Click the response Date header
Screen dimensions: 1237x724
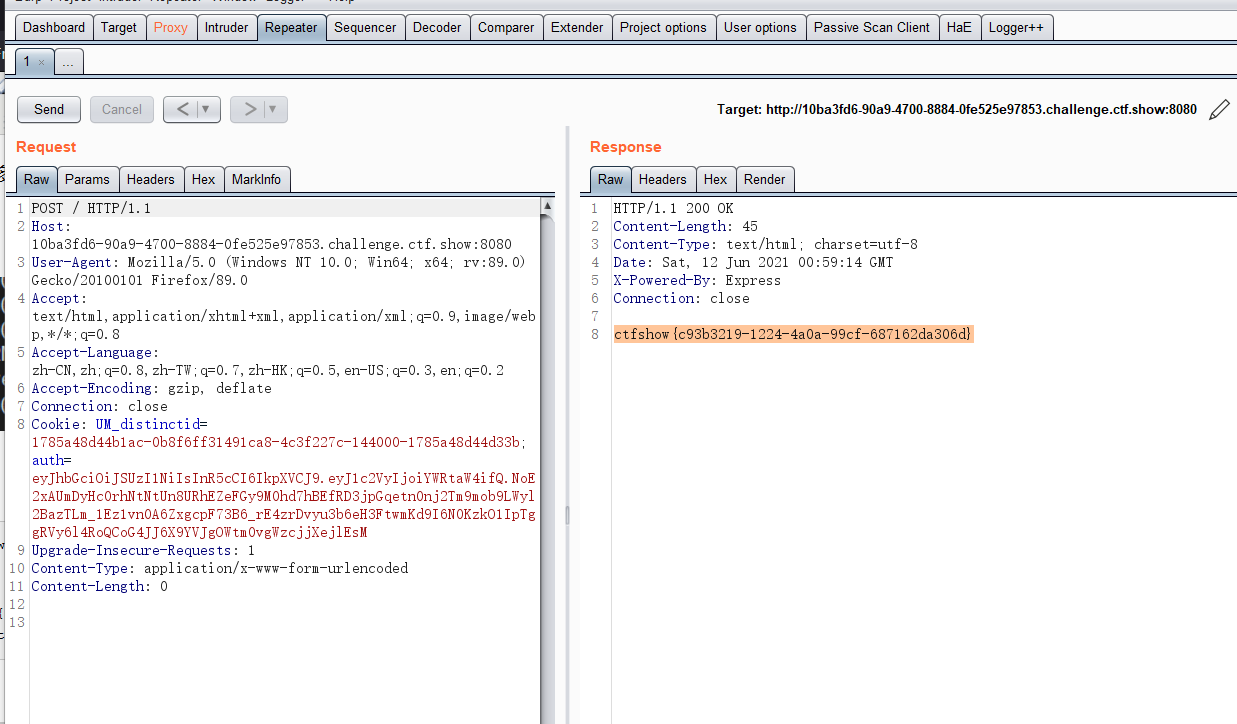(x=753, y=262)
